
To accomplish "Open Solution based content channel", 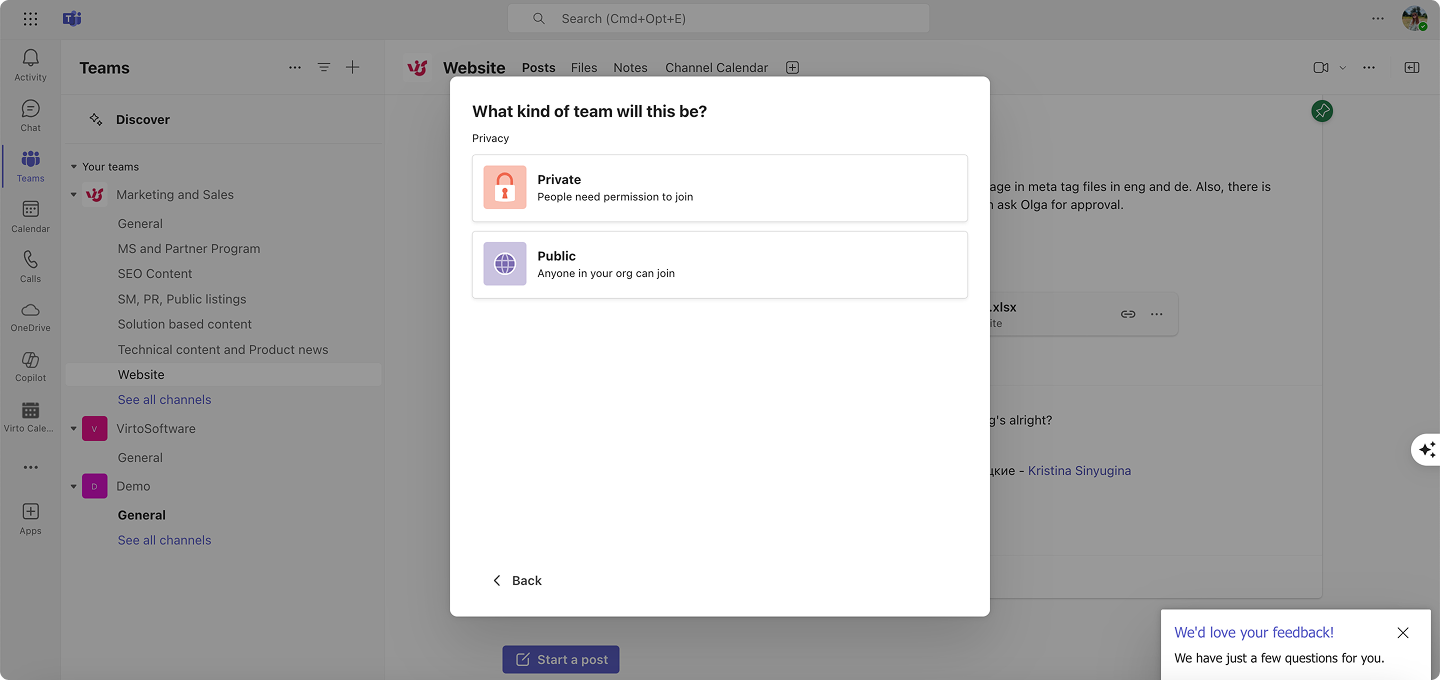I will (x=185, y=324).
